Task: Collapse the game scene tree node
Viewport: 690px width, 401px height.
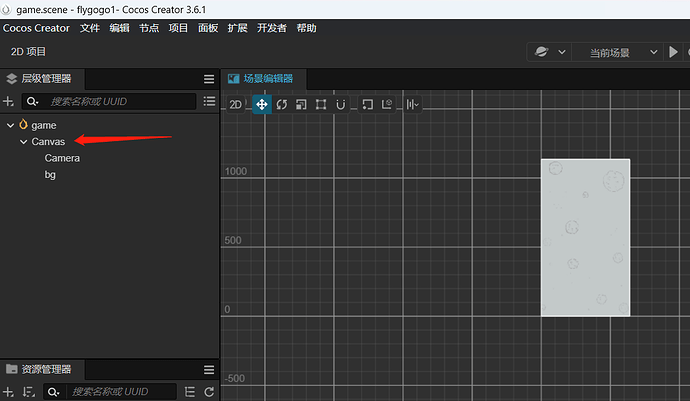Action: click(x=11, y=125)
